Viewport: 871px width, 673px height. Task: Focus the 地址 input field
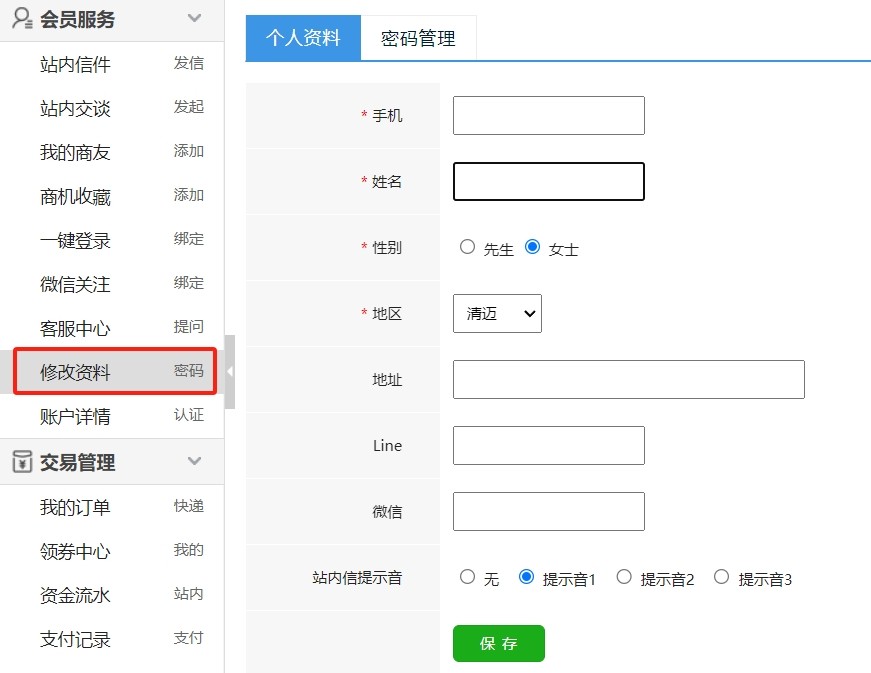coord(629,379)
